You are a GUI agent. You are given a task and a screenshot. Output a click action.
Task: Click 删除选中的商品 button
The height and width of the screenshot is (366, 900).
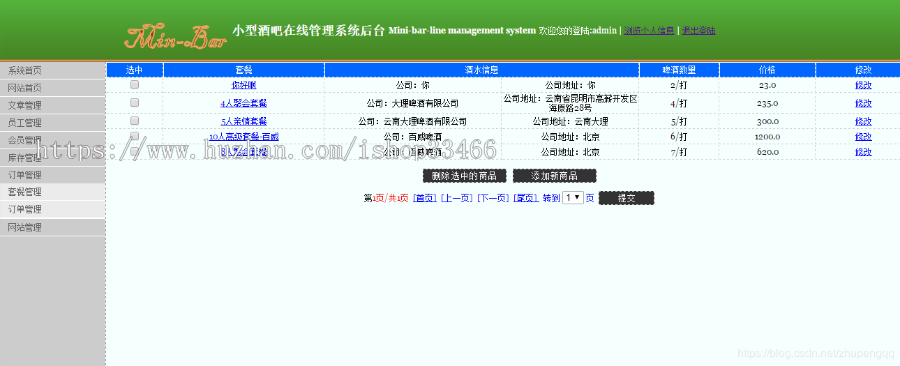coord(464,176)
